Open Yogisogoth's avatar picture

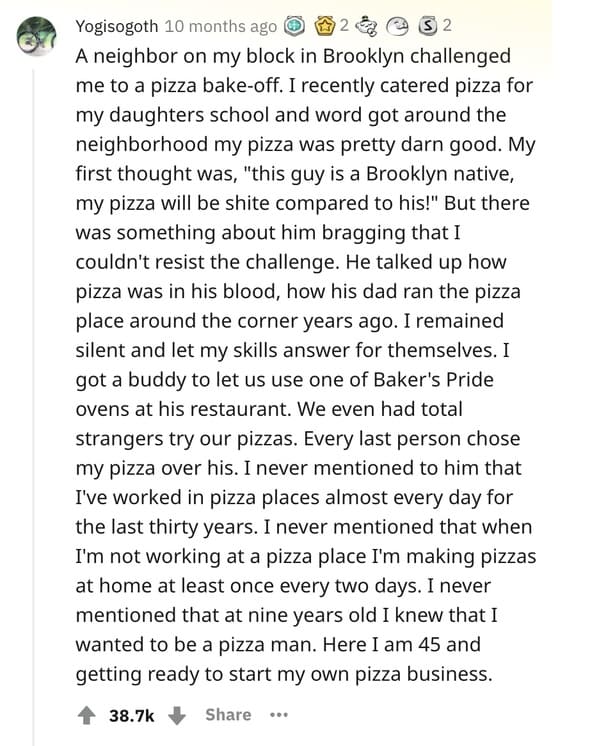point(36,36)
